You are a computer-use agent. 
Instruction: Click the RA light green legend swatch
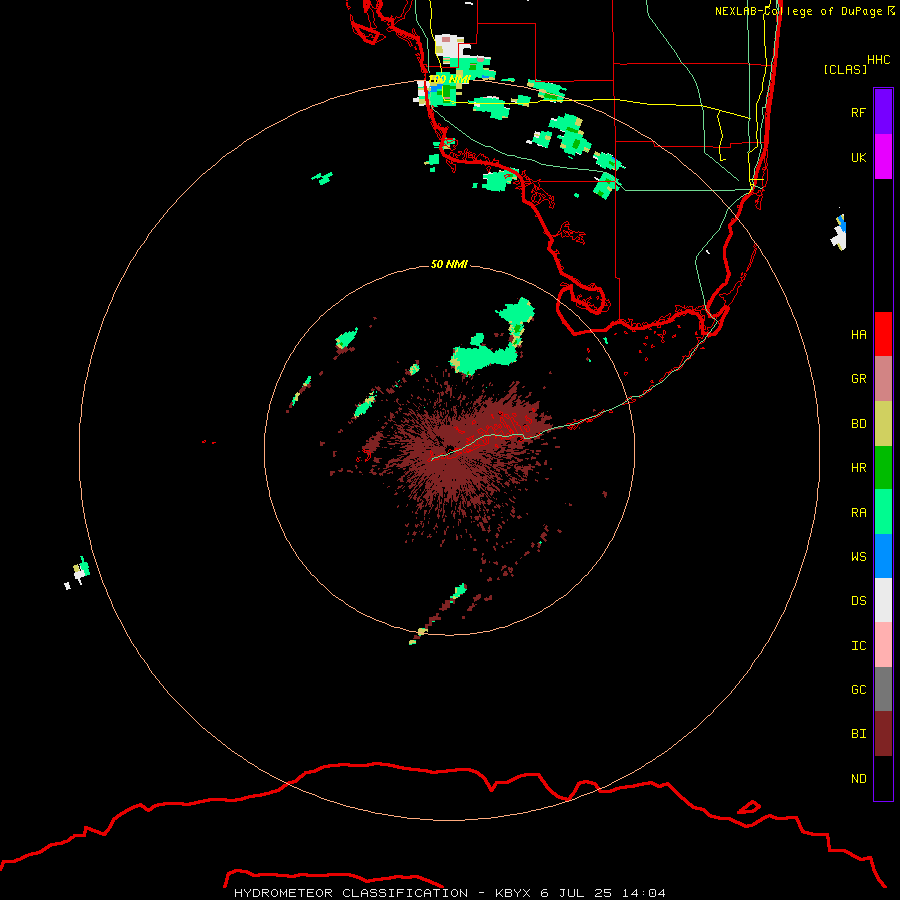click(x=883, y=512)
